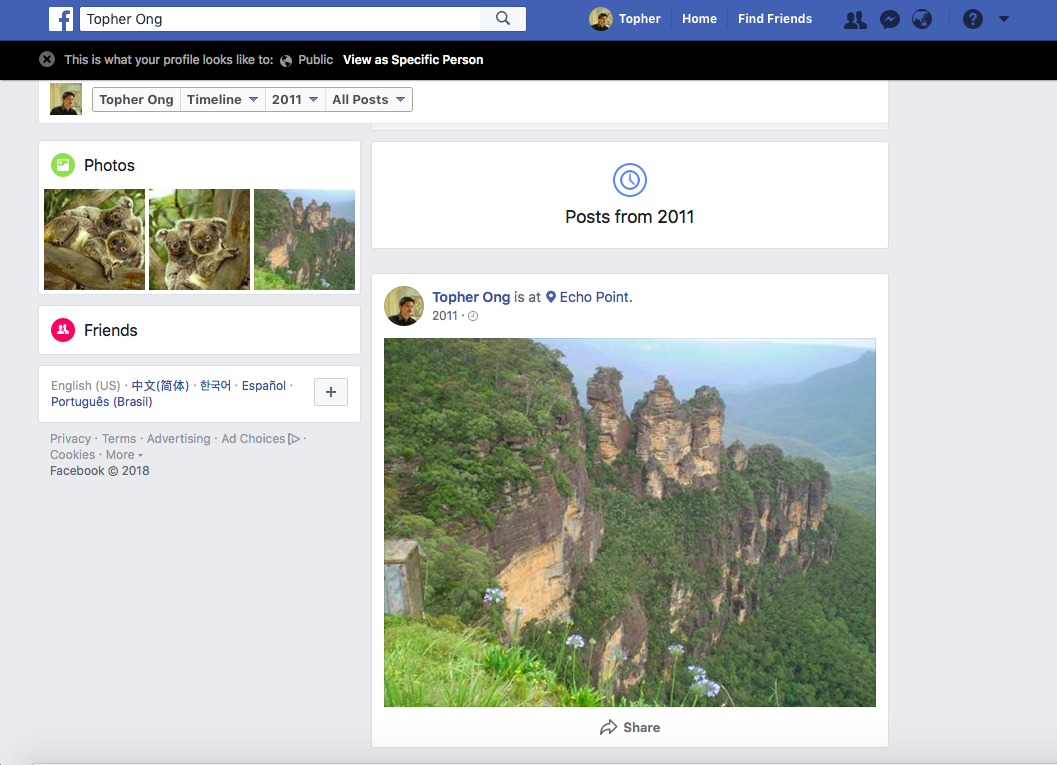Screen dimensions: 1057x765
Task: Click the search magnifier button
Action: point(503,19)
